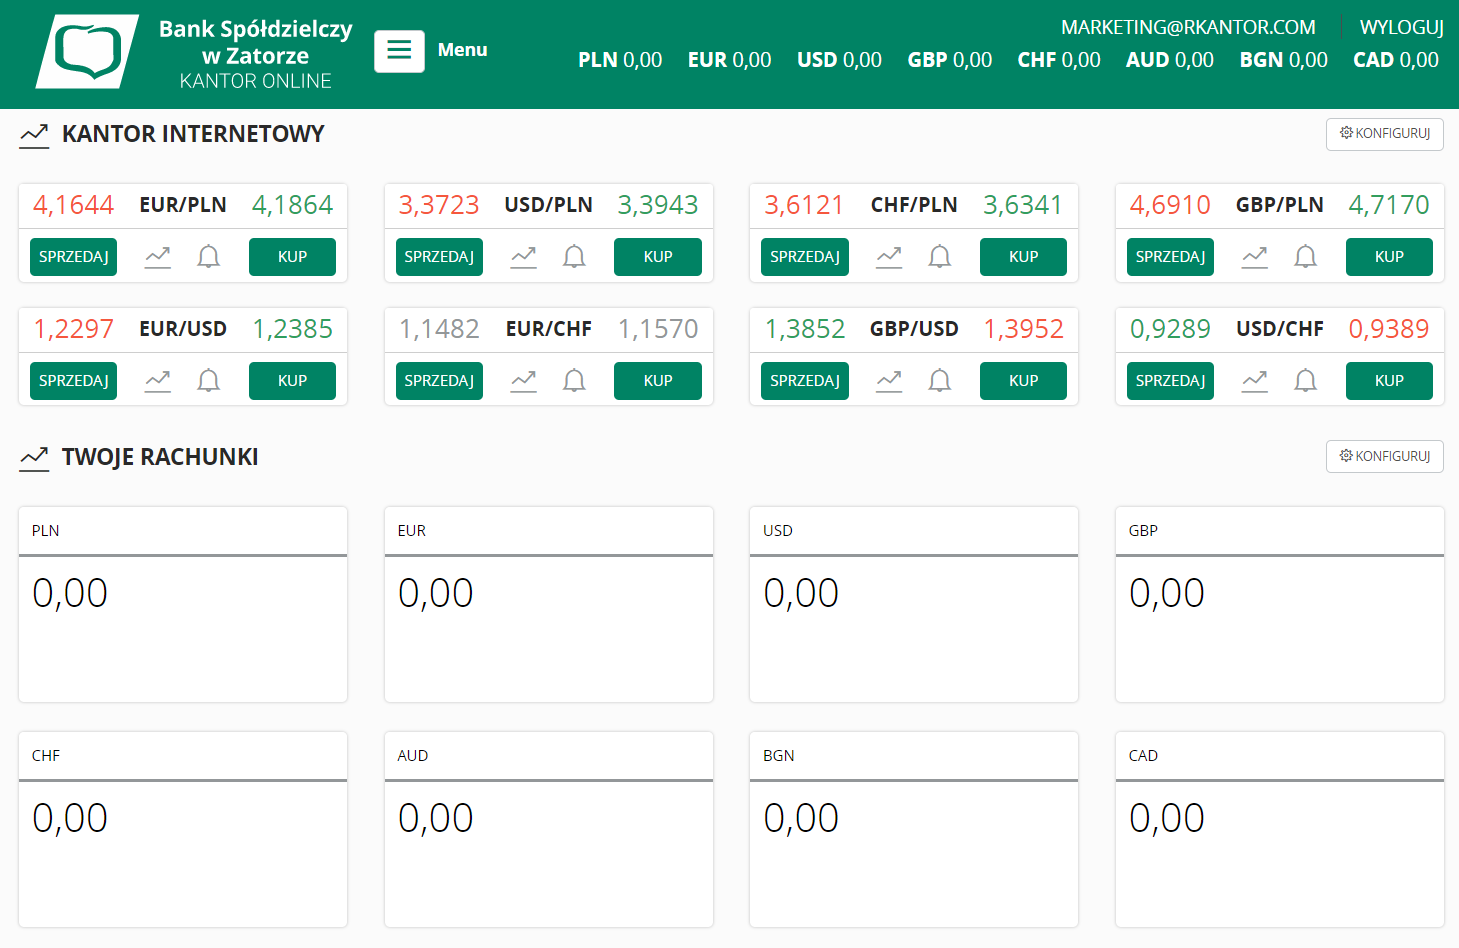The height and width of the screenshot is (948, 1459).
Task: Open the EUR/PLN rate chart icon
Action: (x=158, y=257)
